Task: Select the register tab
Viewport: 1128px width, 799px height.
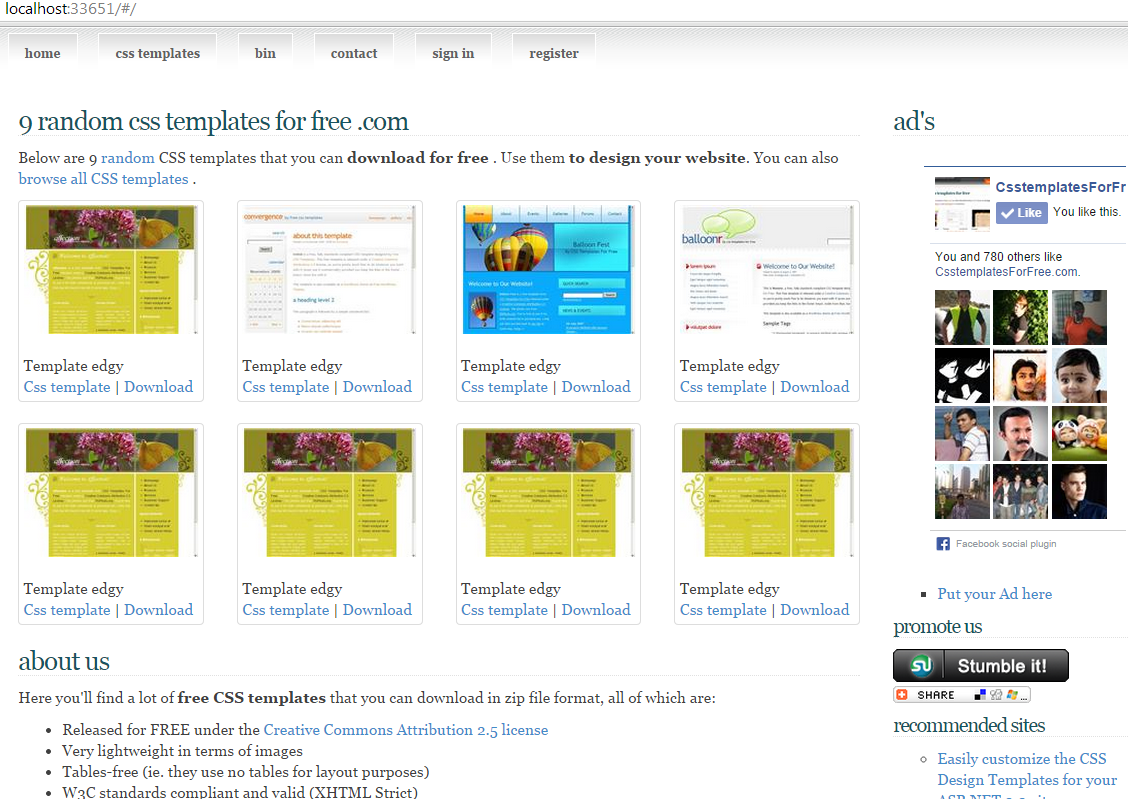Action: 553,53
